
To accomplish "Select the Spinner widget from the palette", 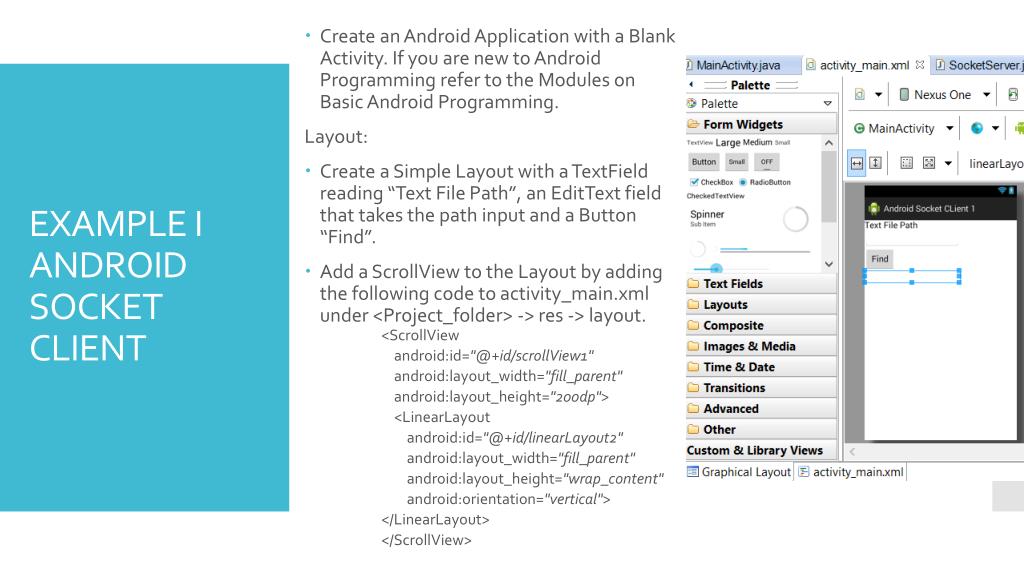I will click(x=707, y=213).
